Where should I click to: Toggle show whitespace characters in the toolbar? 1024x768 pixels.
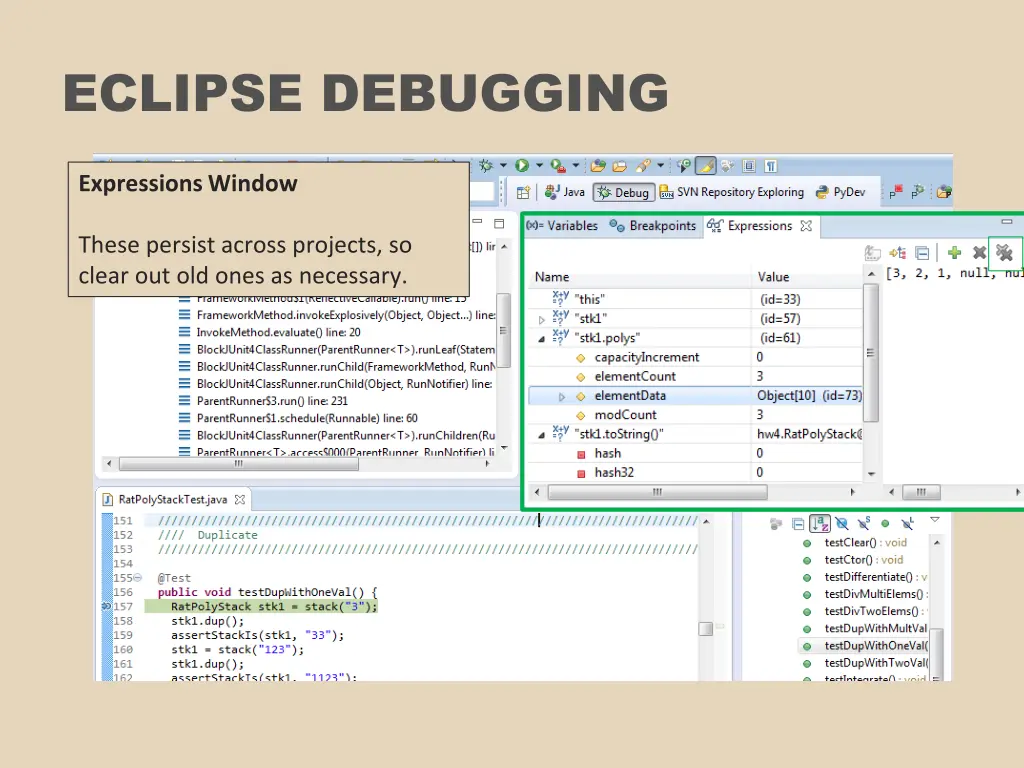769,165
